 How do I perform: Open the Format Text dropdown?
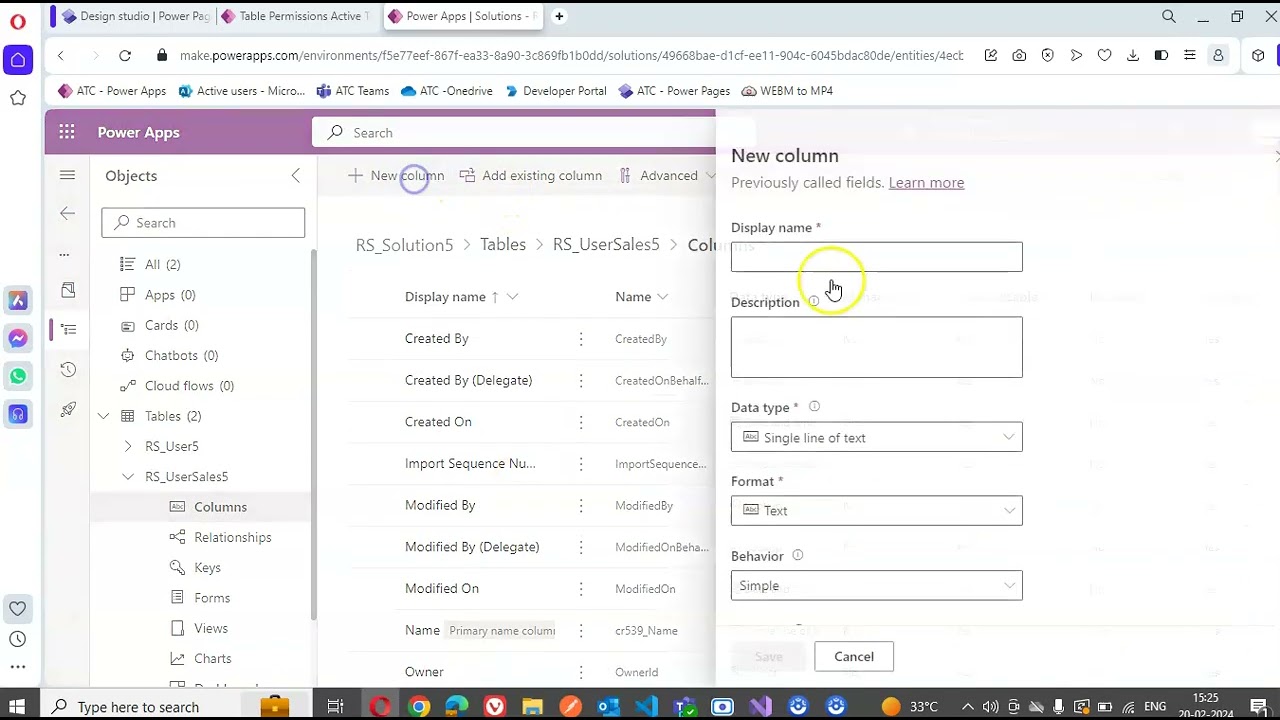click(876, 510)
